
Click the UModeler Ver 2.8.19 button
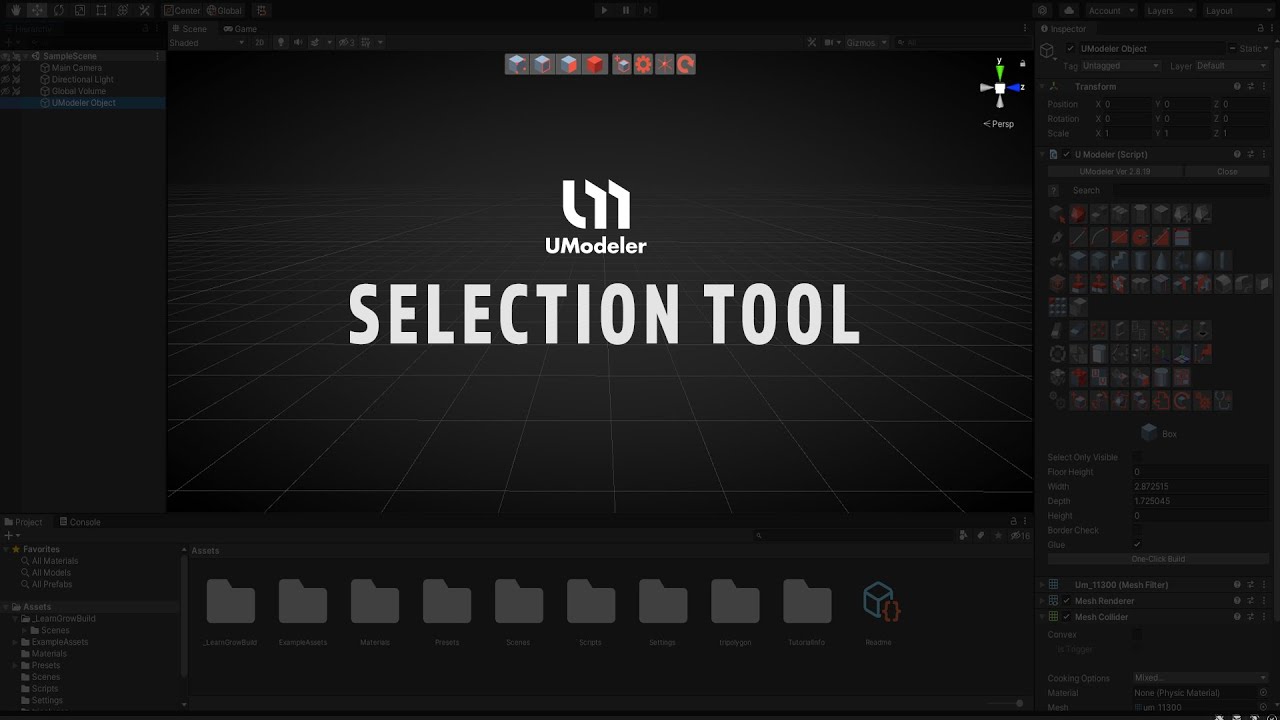[1115, 171]
